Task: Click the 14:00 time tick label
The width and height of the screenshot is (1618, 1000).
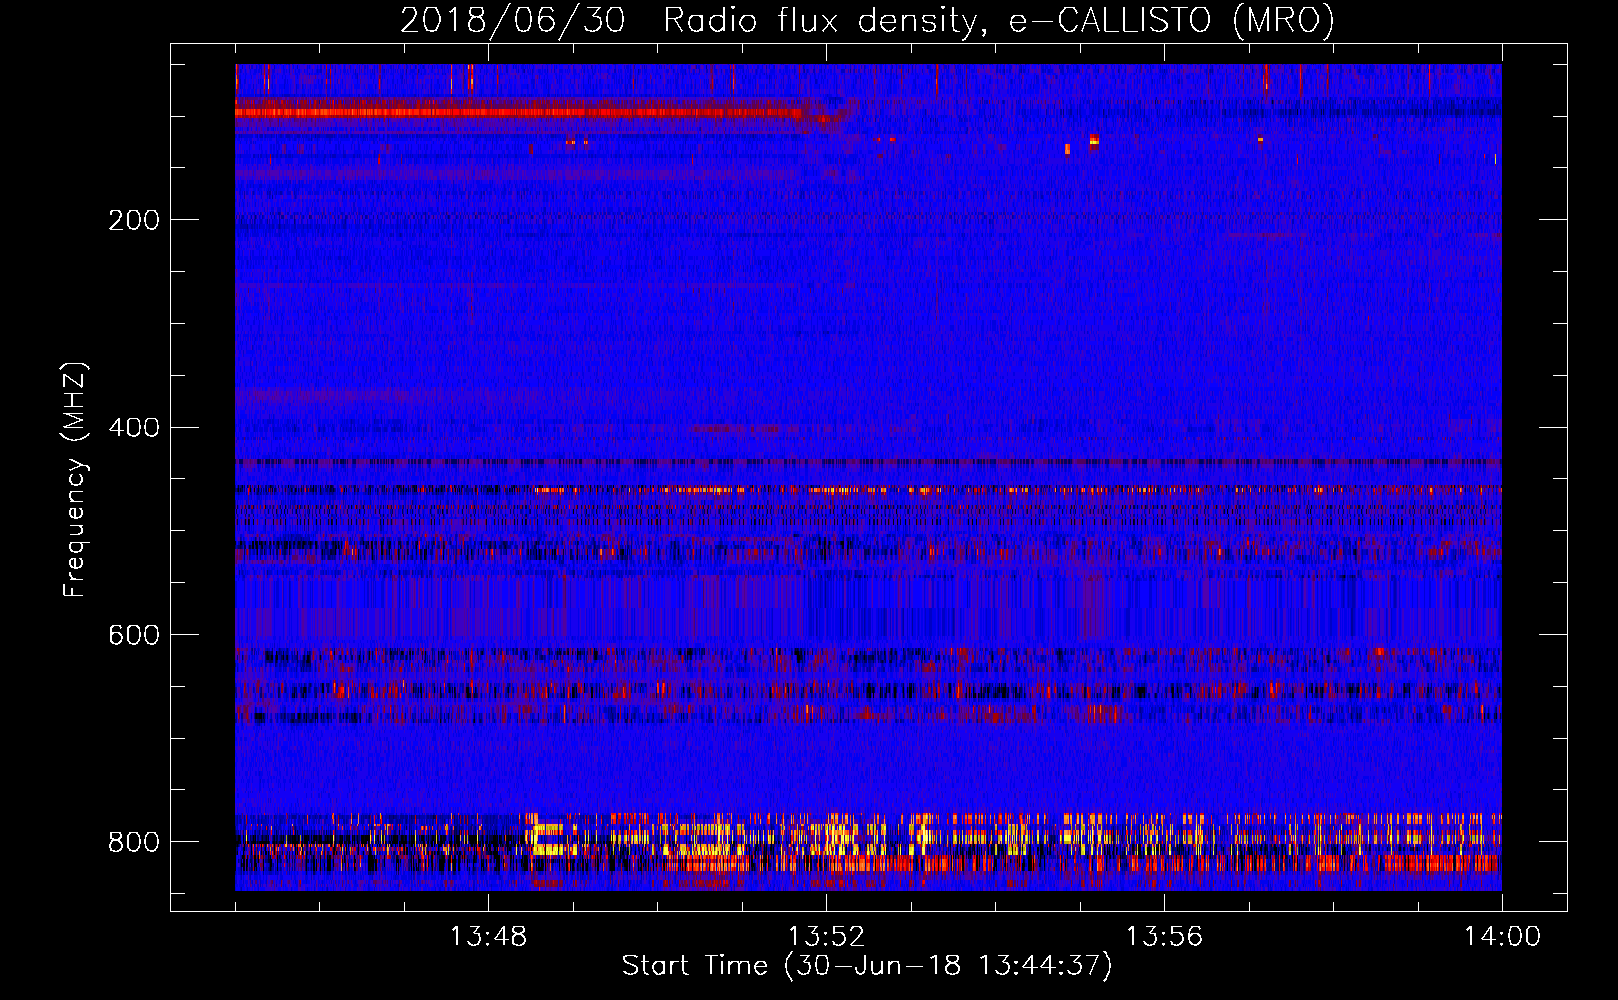Action: tap(1502, 937)
